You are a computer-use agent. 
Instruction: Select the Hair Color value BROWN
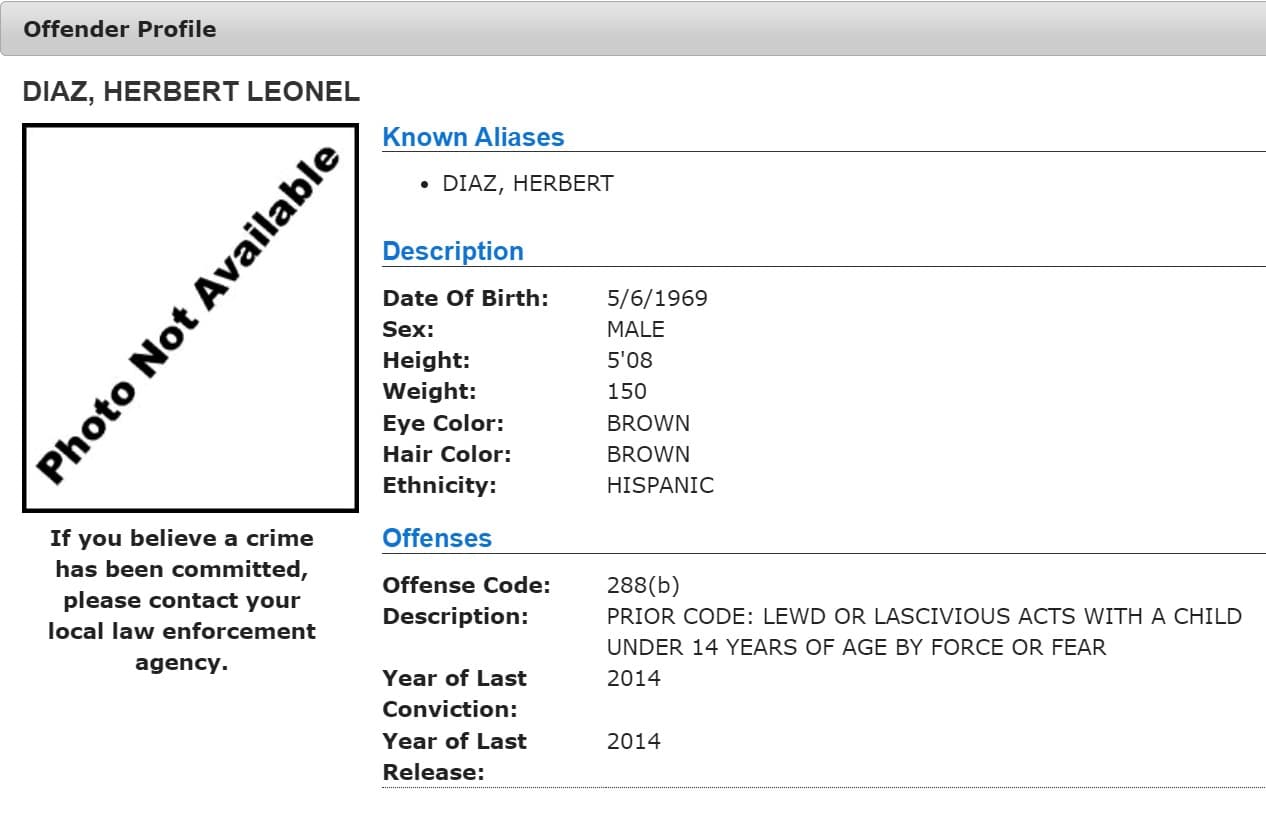click(x=648, y=454)
